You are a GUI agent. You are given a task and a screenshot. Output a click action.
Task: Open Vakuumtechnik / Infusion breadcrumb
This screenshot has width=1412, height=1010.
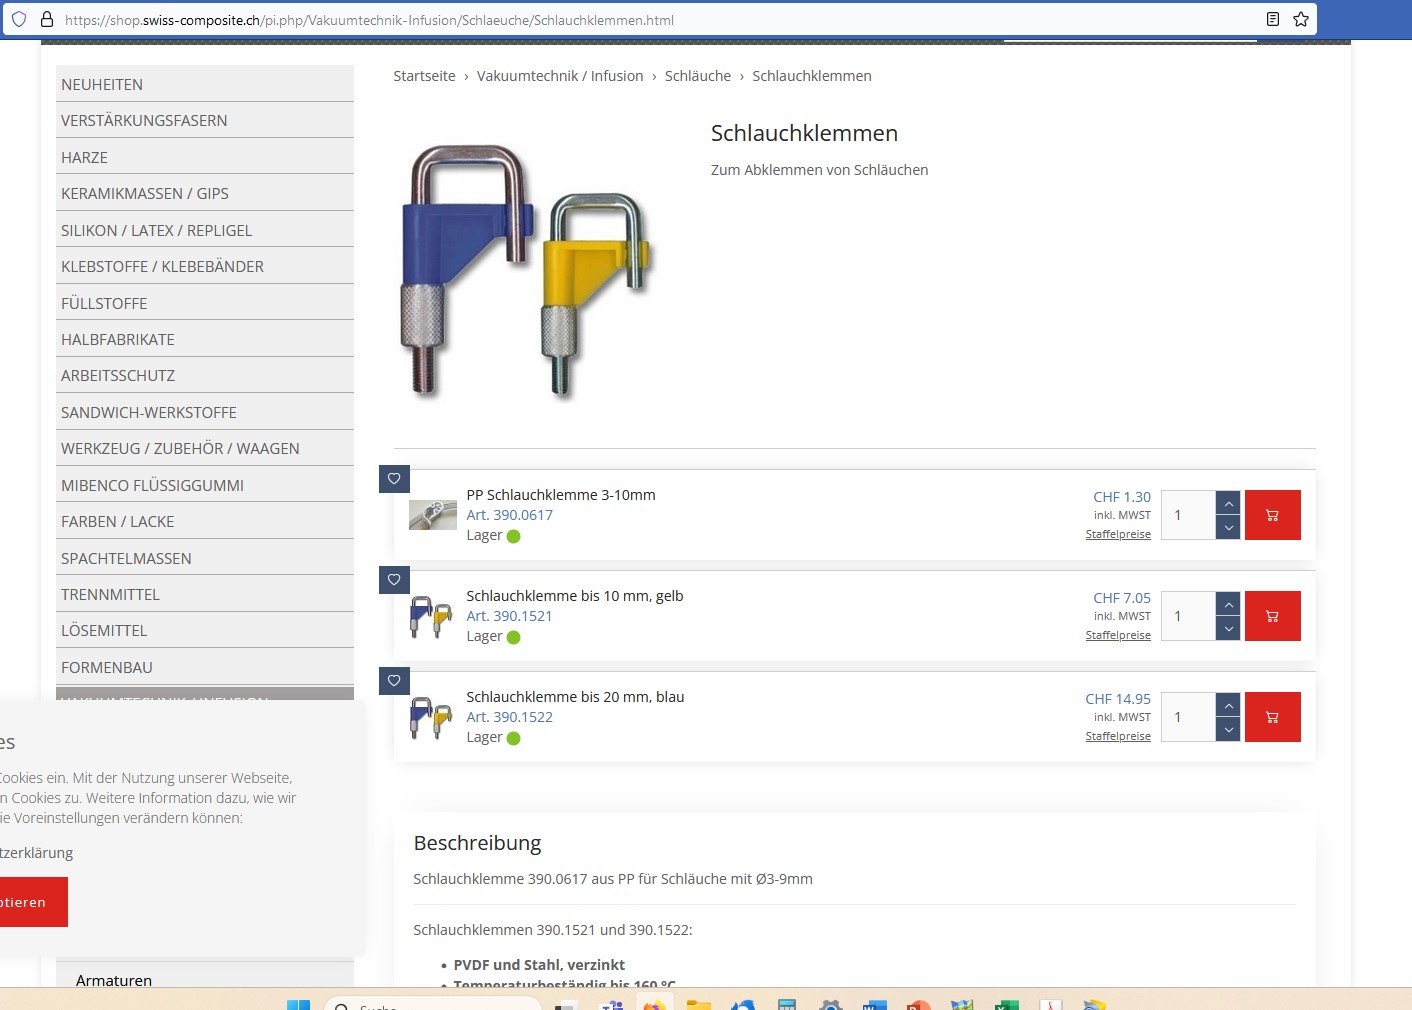[x=560, y=76]
